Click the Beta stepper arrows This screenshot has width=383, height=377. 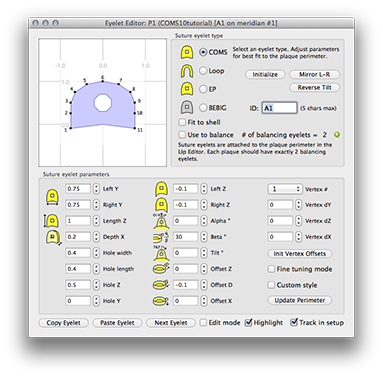pos(204,237)
